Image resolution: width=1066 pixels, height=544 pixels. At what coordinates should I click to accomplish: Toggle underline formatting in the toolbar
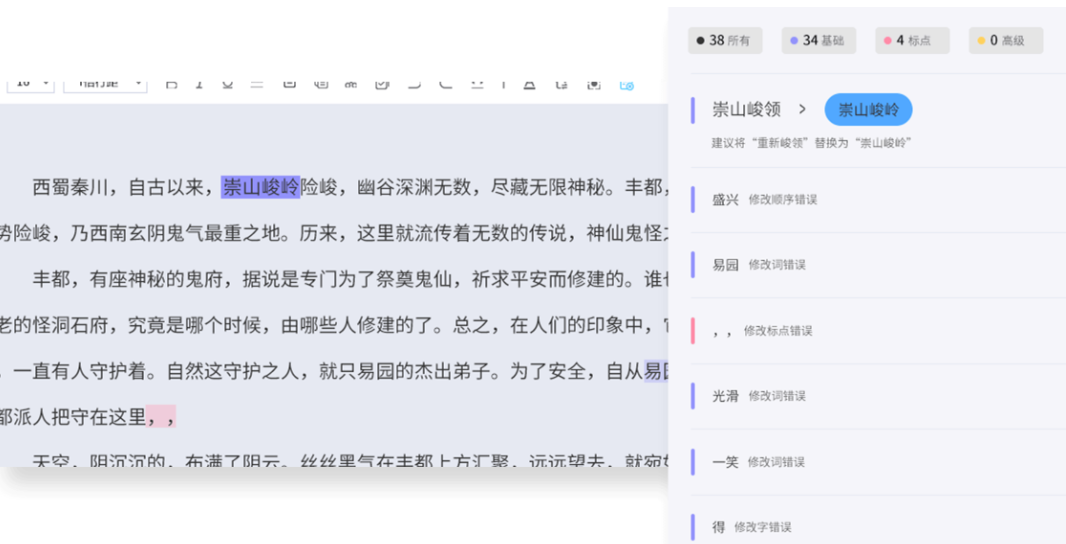tap(228, 84)
